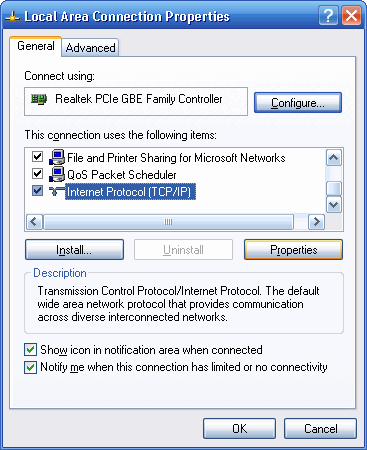Toggle Show icon in notification area checkbox

(30, 350)
